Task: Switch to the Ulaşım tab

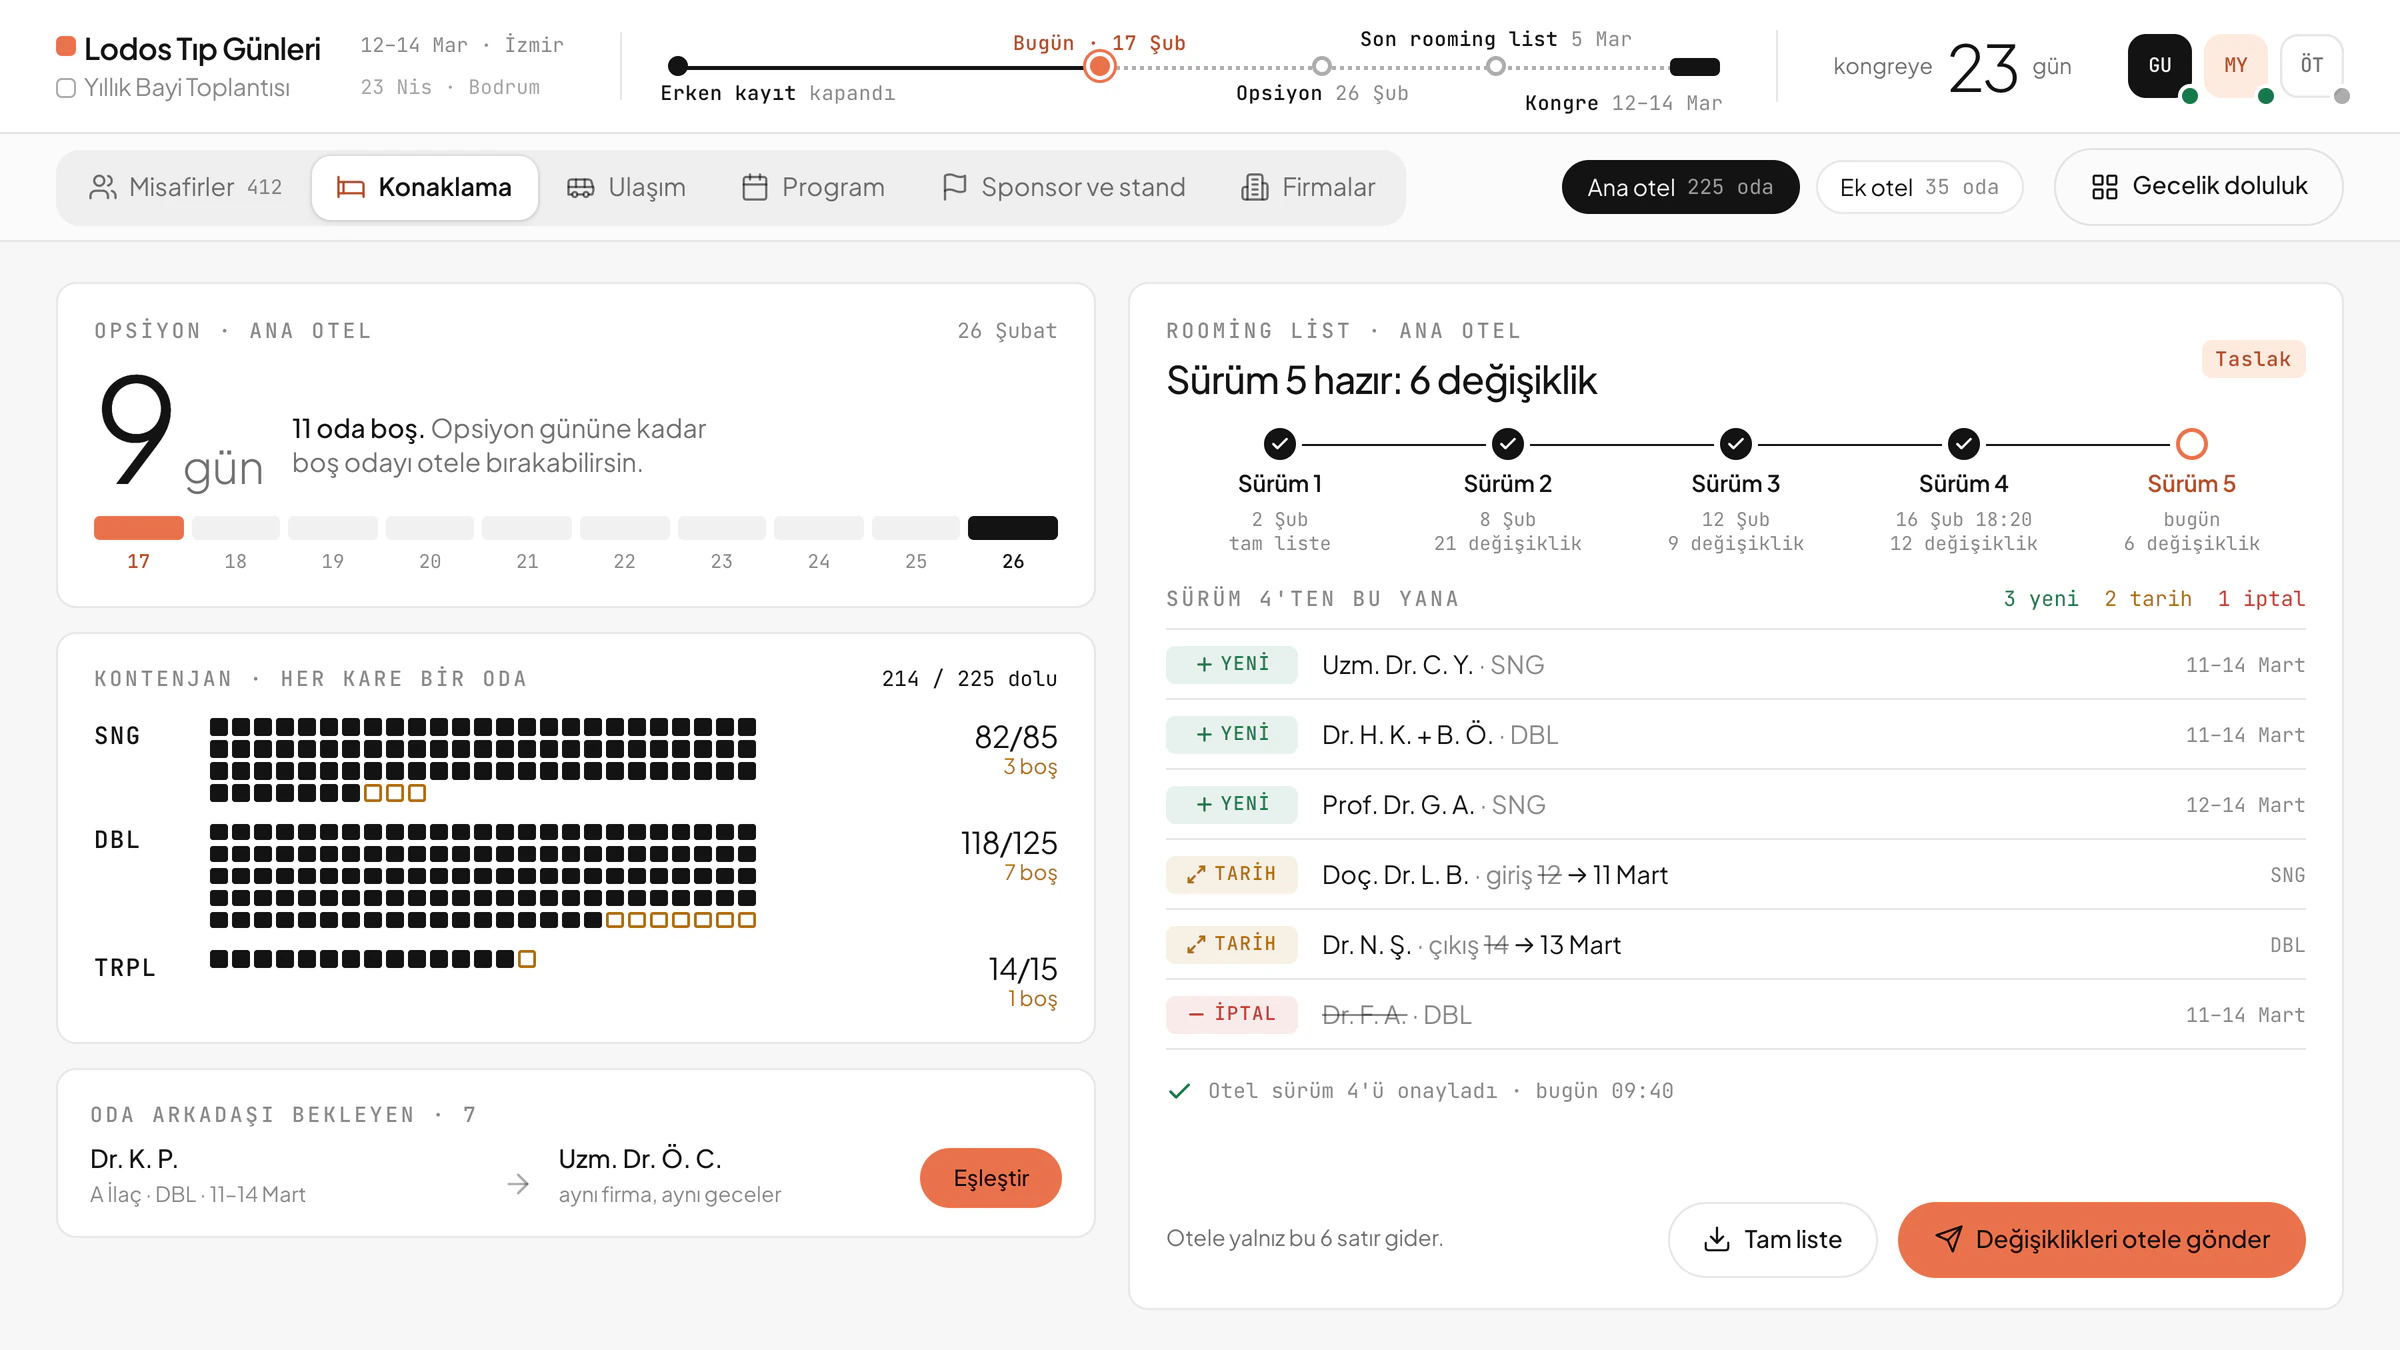Action: point(626,187)
